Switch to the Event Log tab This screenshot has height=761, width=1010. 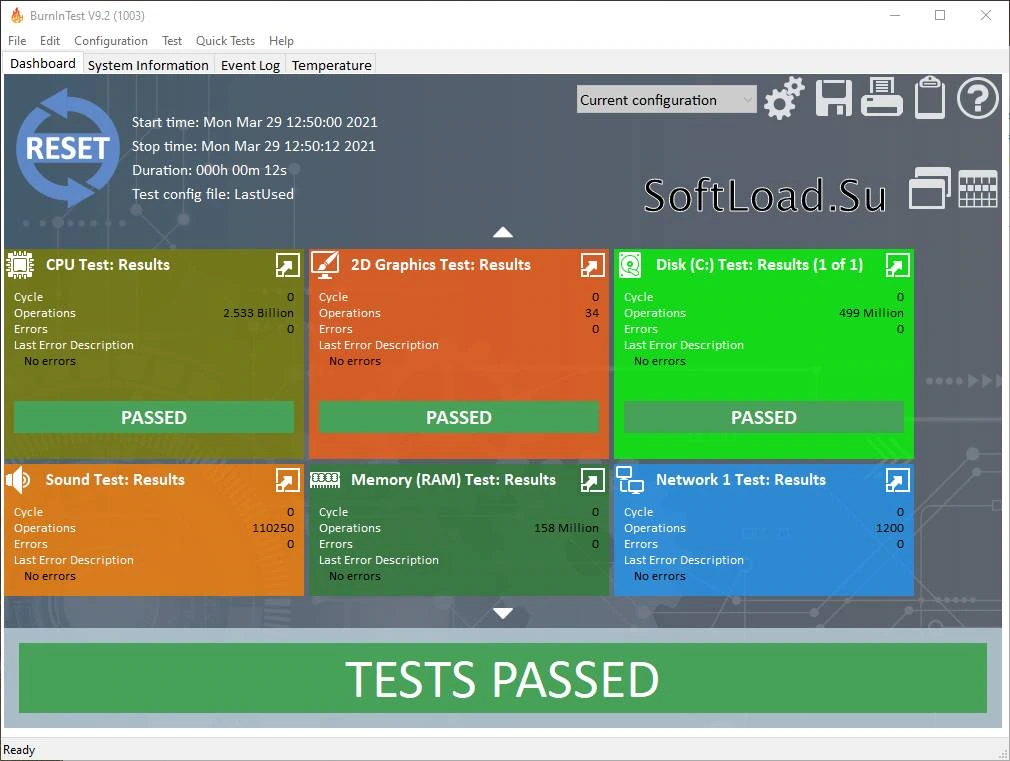(x=250, y=65)
